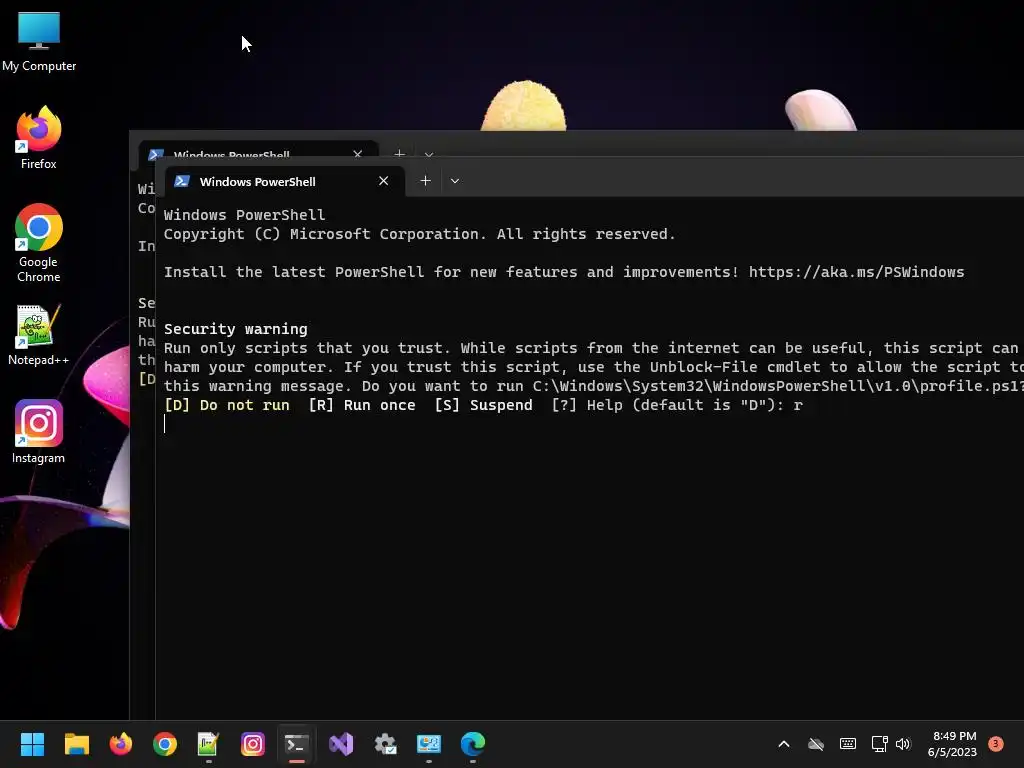Image resolution: width=1024 pixels, height=768 pixels.
Task: Click the Terminal icon in the taskbar
Action: (x=296, y=744)
